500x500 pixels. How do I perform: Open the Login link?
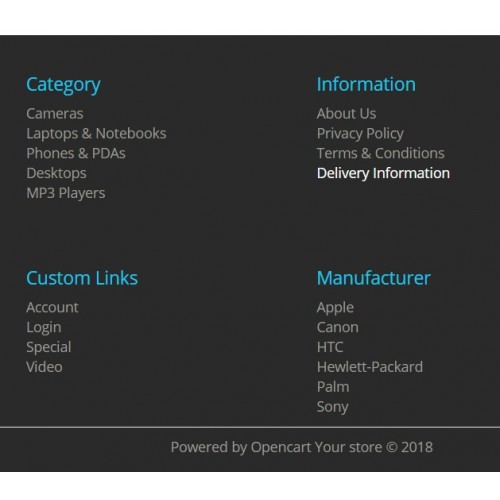tap(44, 327)
